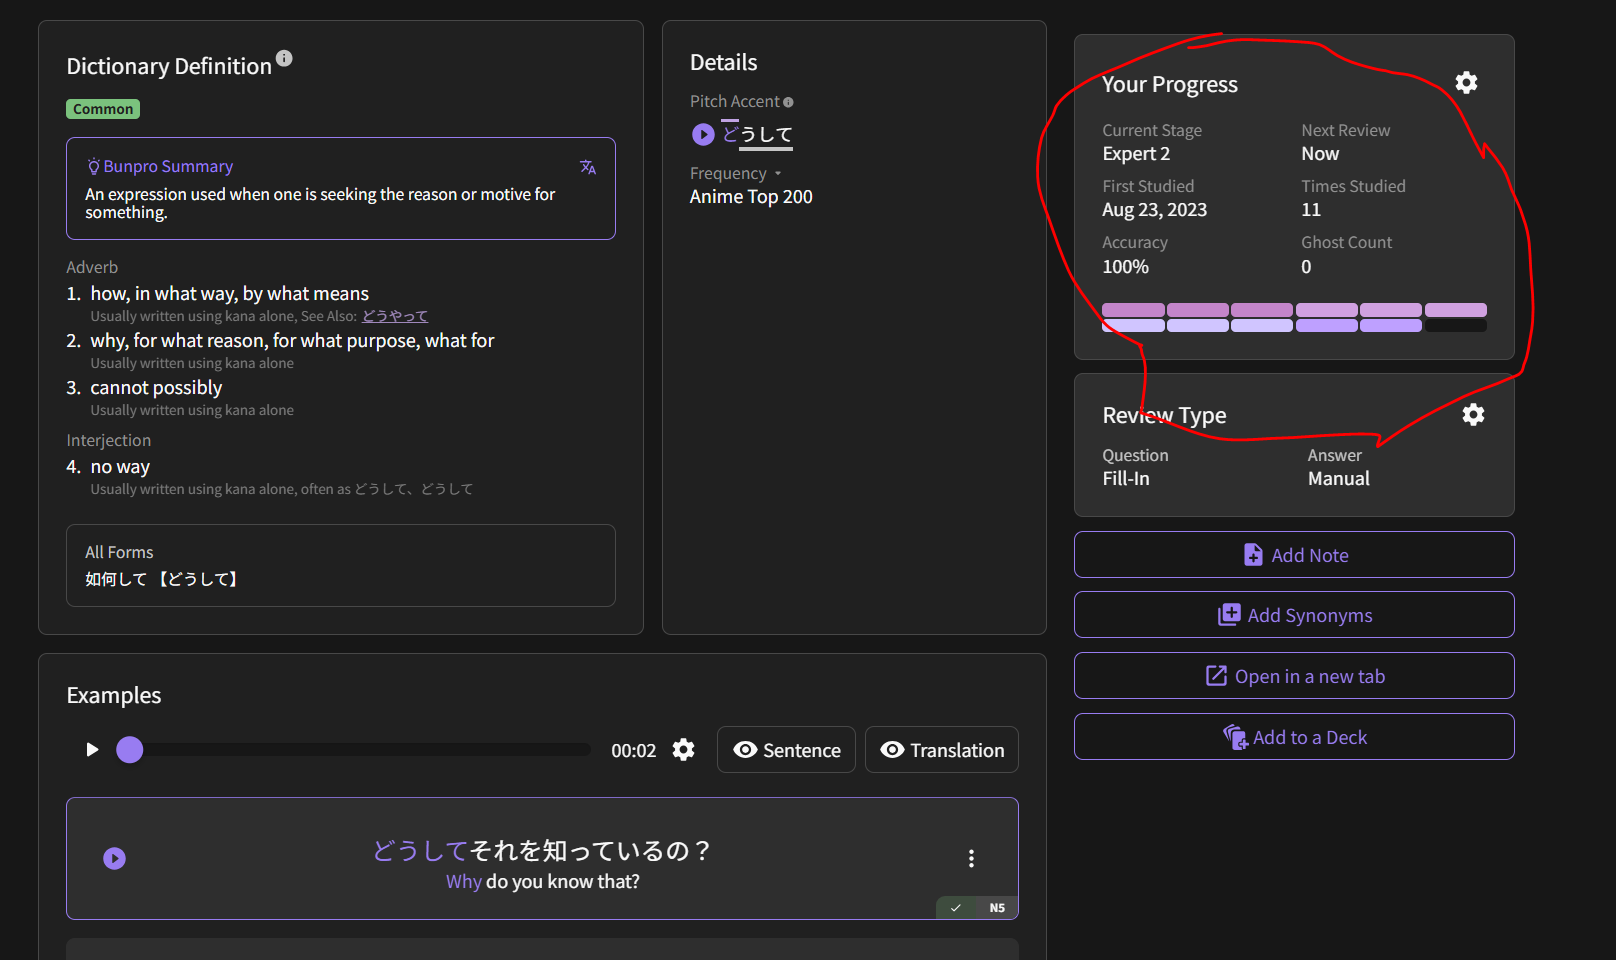Click the Add Note button
Image resolution: width=1616 pixels, height=960 pixels.
[x=1294, y=555]
